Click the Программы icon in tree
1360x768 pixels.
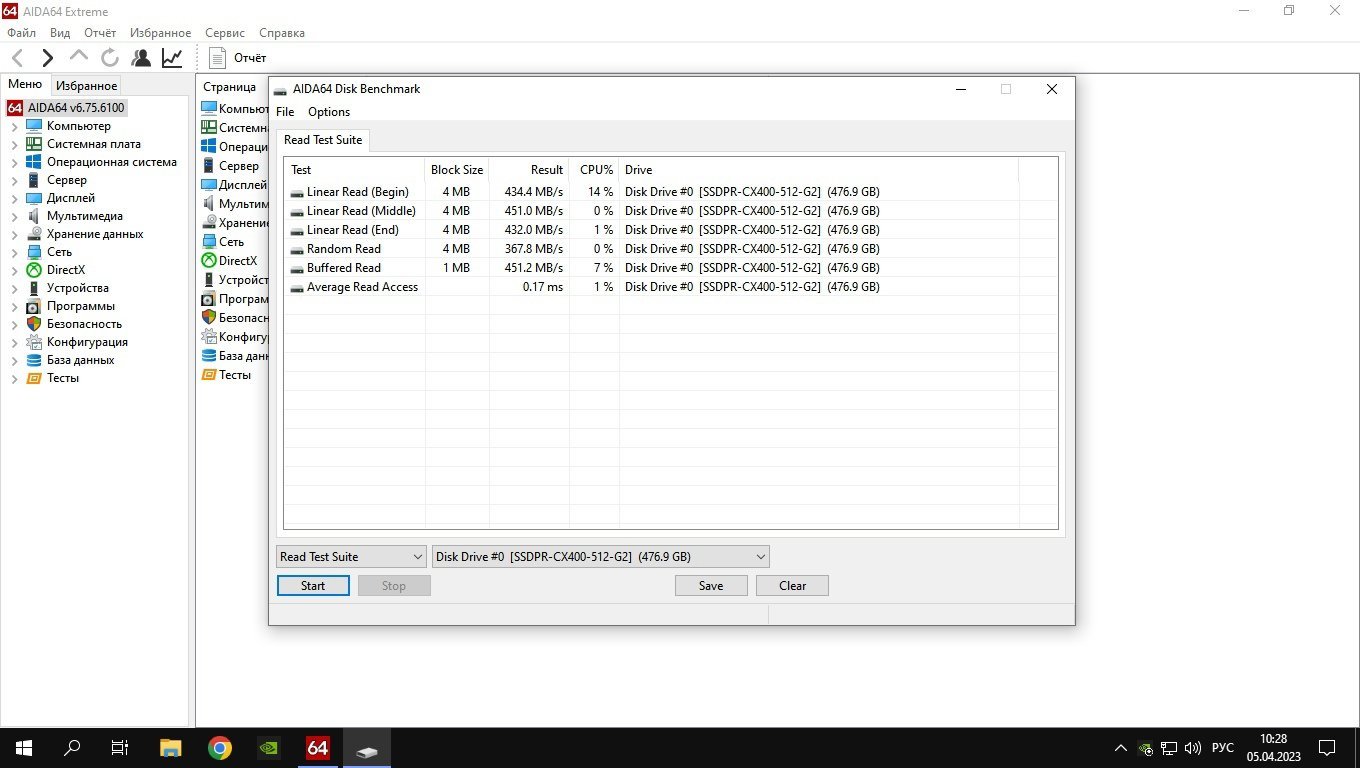(34, 306)
